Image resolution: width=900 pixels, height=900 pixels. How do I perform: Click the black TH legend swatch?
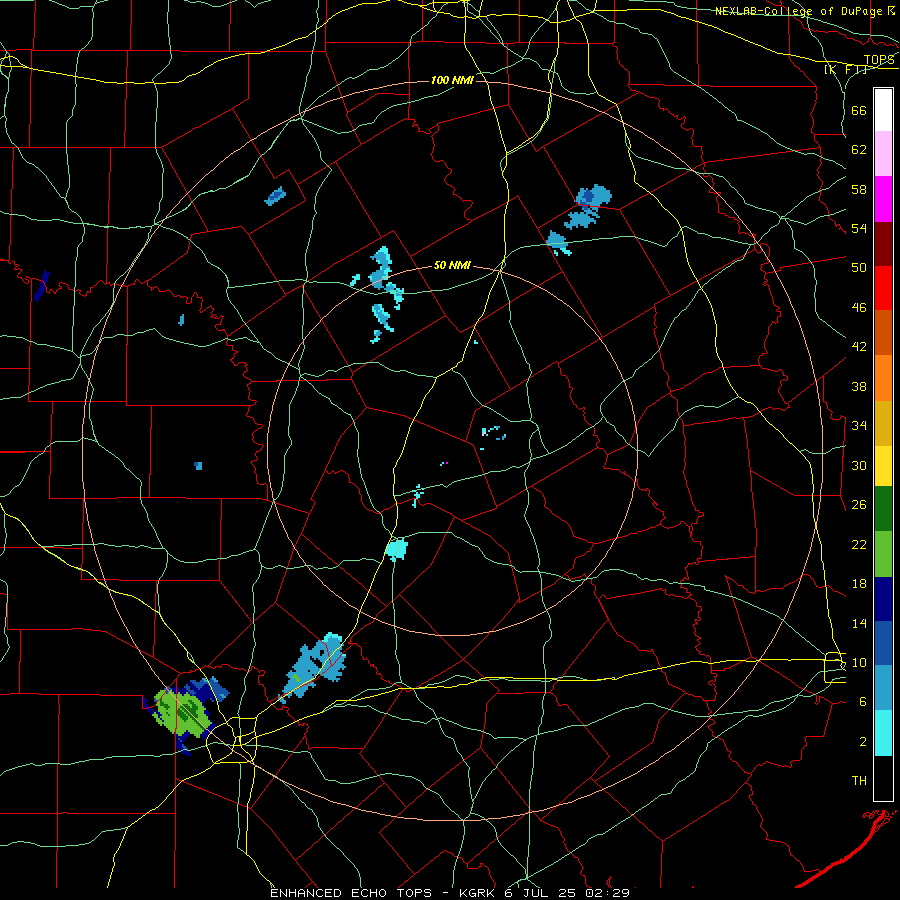pyautogui.click(x=883, y=778)
